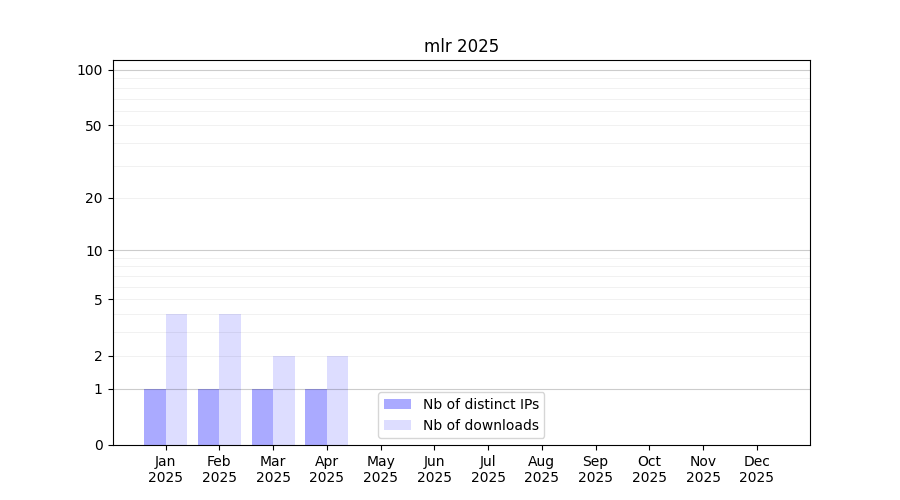This screenshot has width=900, height=500.
Task: Click the 'mlr 2025' chart title
Action: [x=461, y=46]
